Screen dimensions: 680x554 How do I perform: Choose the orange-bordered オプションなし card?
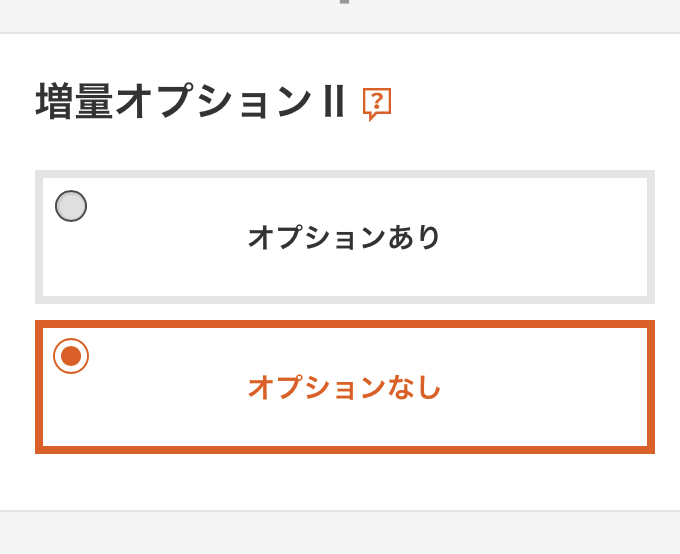click(x=345, y=387)
